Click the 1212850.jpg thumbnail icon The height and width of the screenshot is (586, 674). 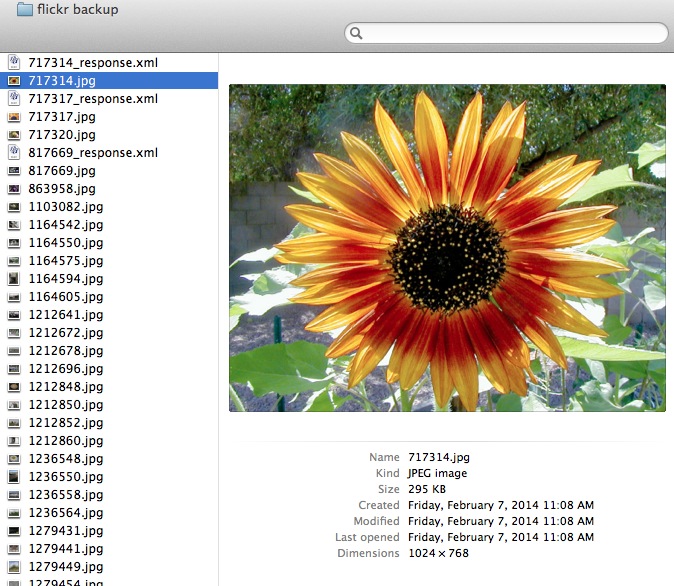(14, 405)
